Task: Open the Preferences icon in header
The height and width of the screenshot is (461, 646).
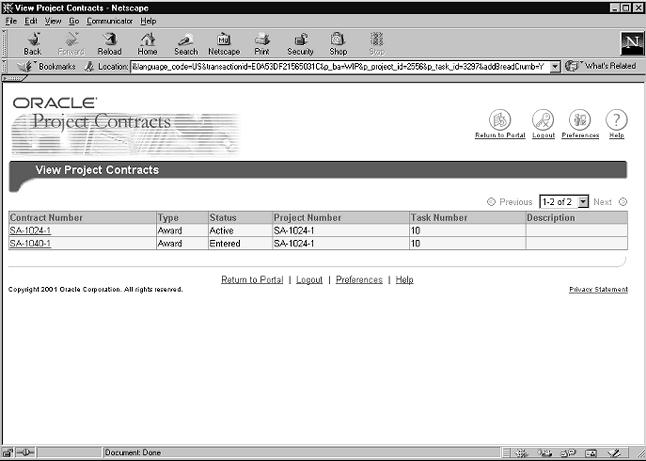Action: (580, 120)
